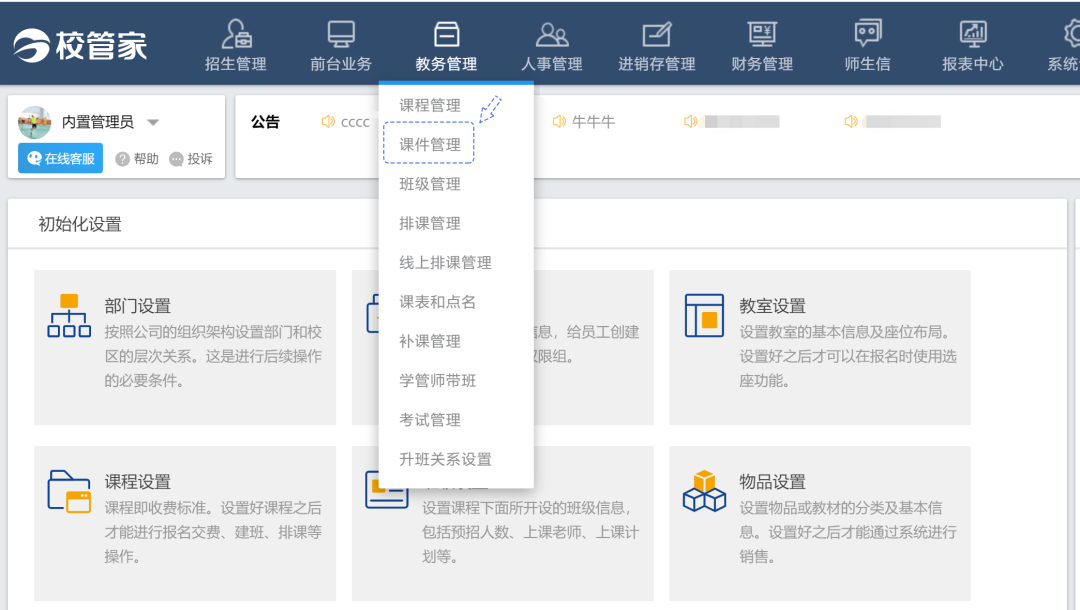
Task: Click the 前台业务 monitor icon
Action: [340, 32]
